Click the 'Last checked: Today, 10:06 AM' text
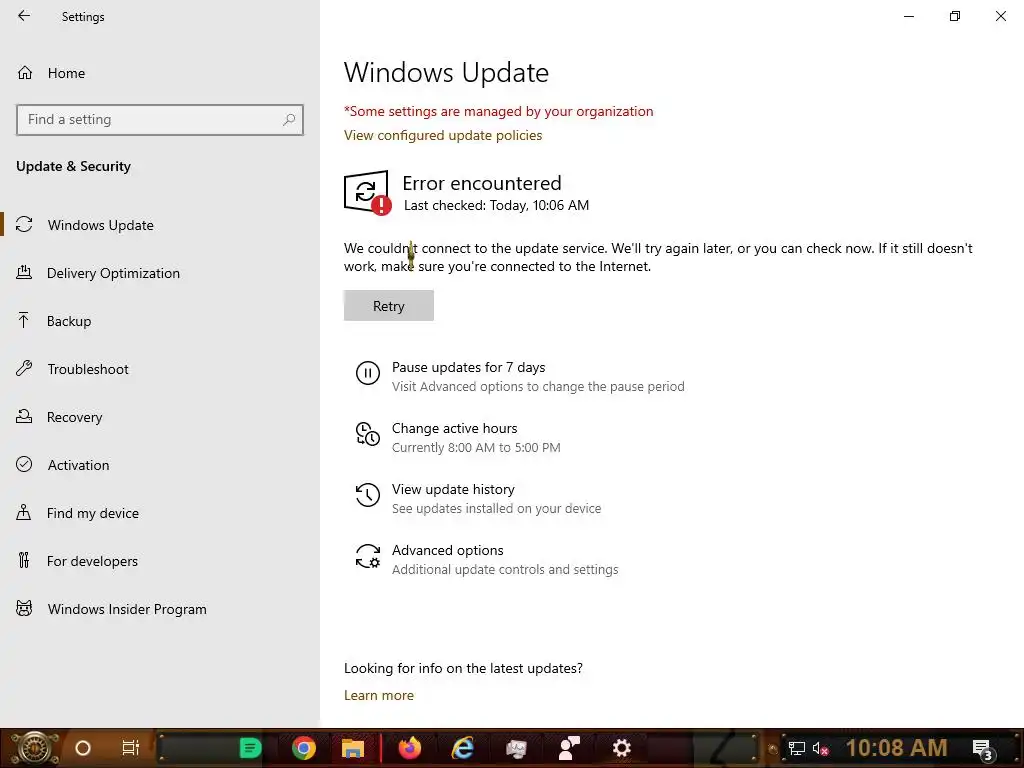1024x768 pixels. pos(496,205)
